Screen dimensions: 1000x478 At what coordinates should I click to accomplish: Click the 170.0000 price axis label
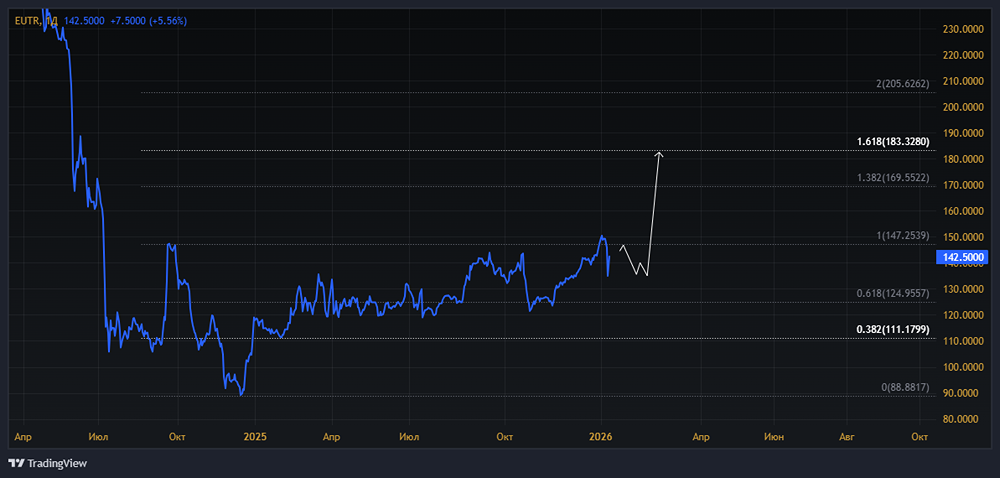point(964,185)
